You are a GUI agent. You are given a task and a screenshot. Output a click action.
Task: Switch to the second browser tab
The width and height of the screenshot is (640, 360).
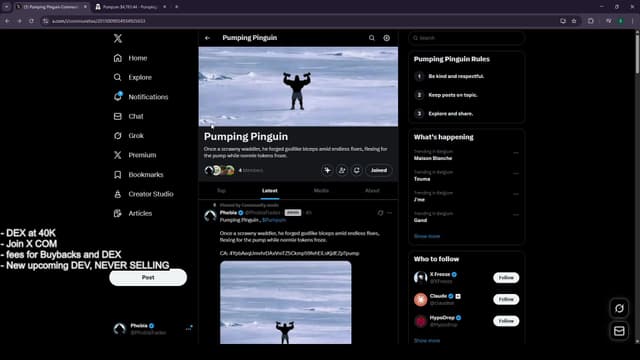tap(130, 7)
